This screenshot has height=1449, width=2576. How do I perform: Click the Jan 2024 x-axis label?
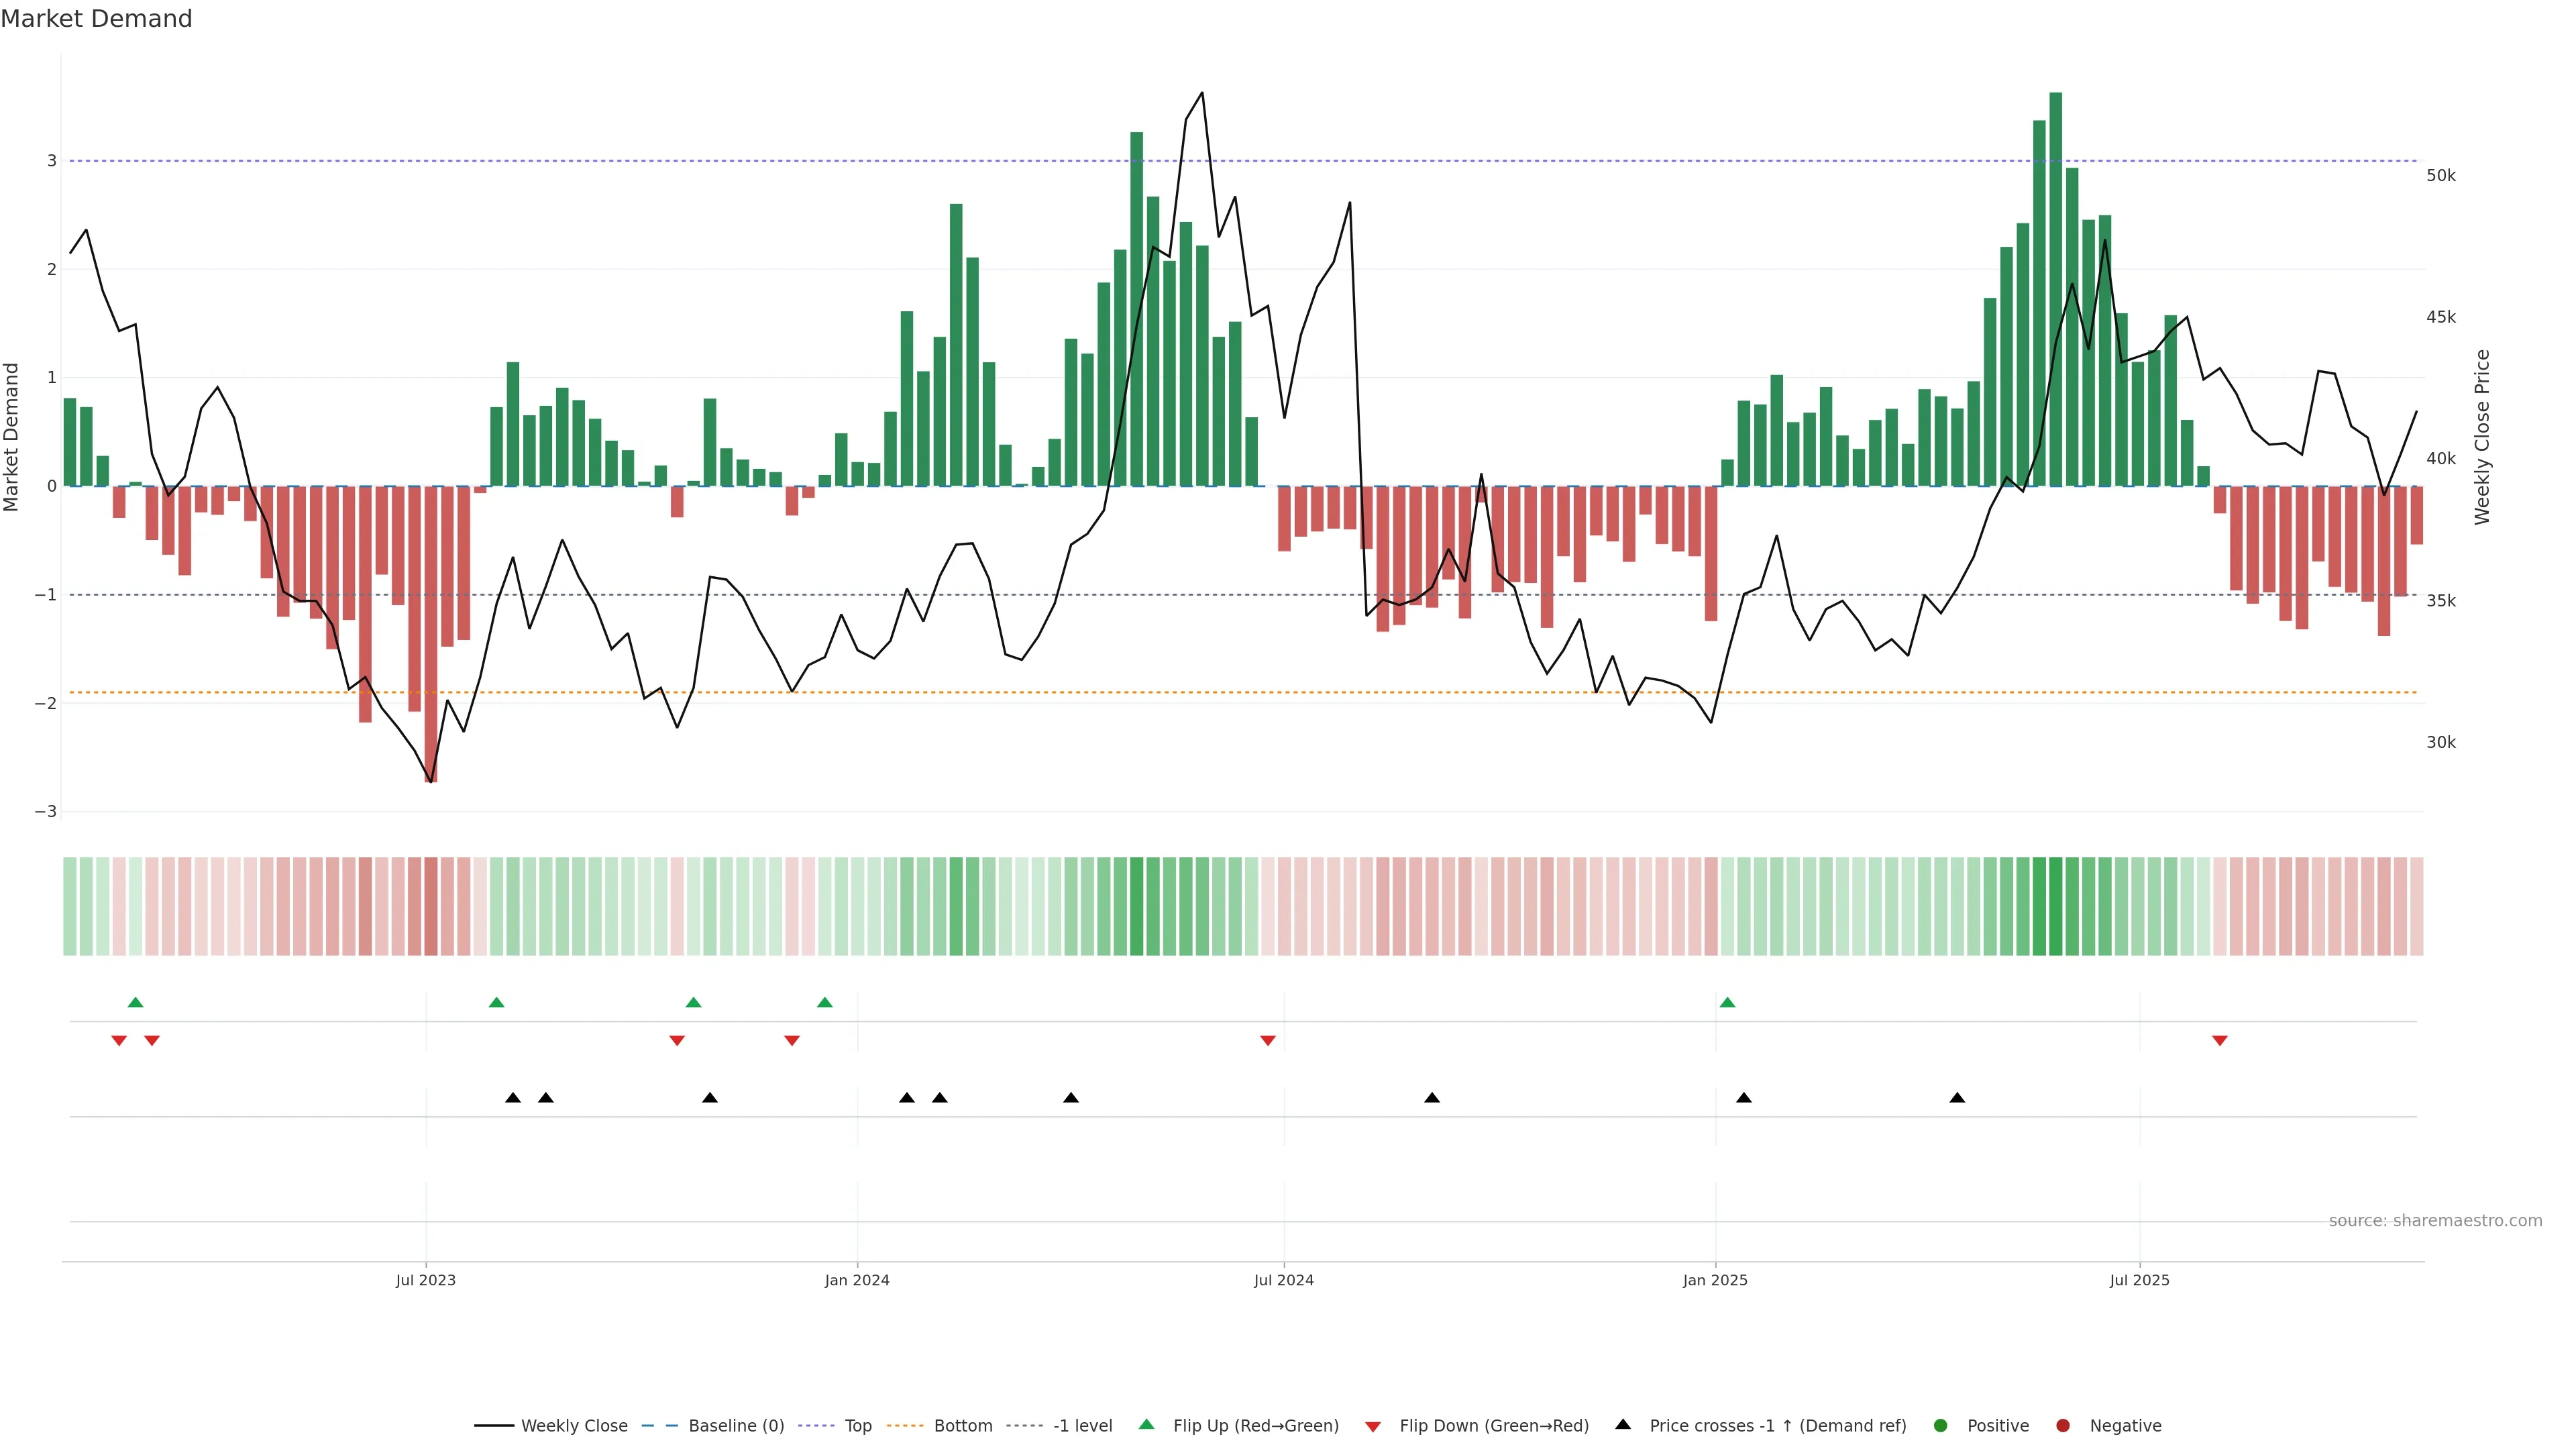[857, 1280]
